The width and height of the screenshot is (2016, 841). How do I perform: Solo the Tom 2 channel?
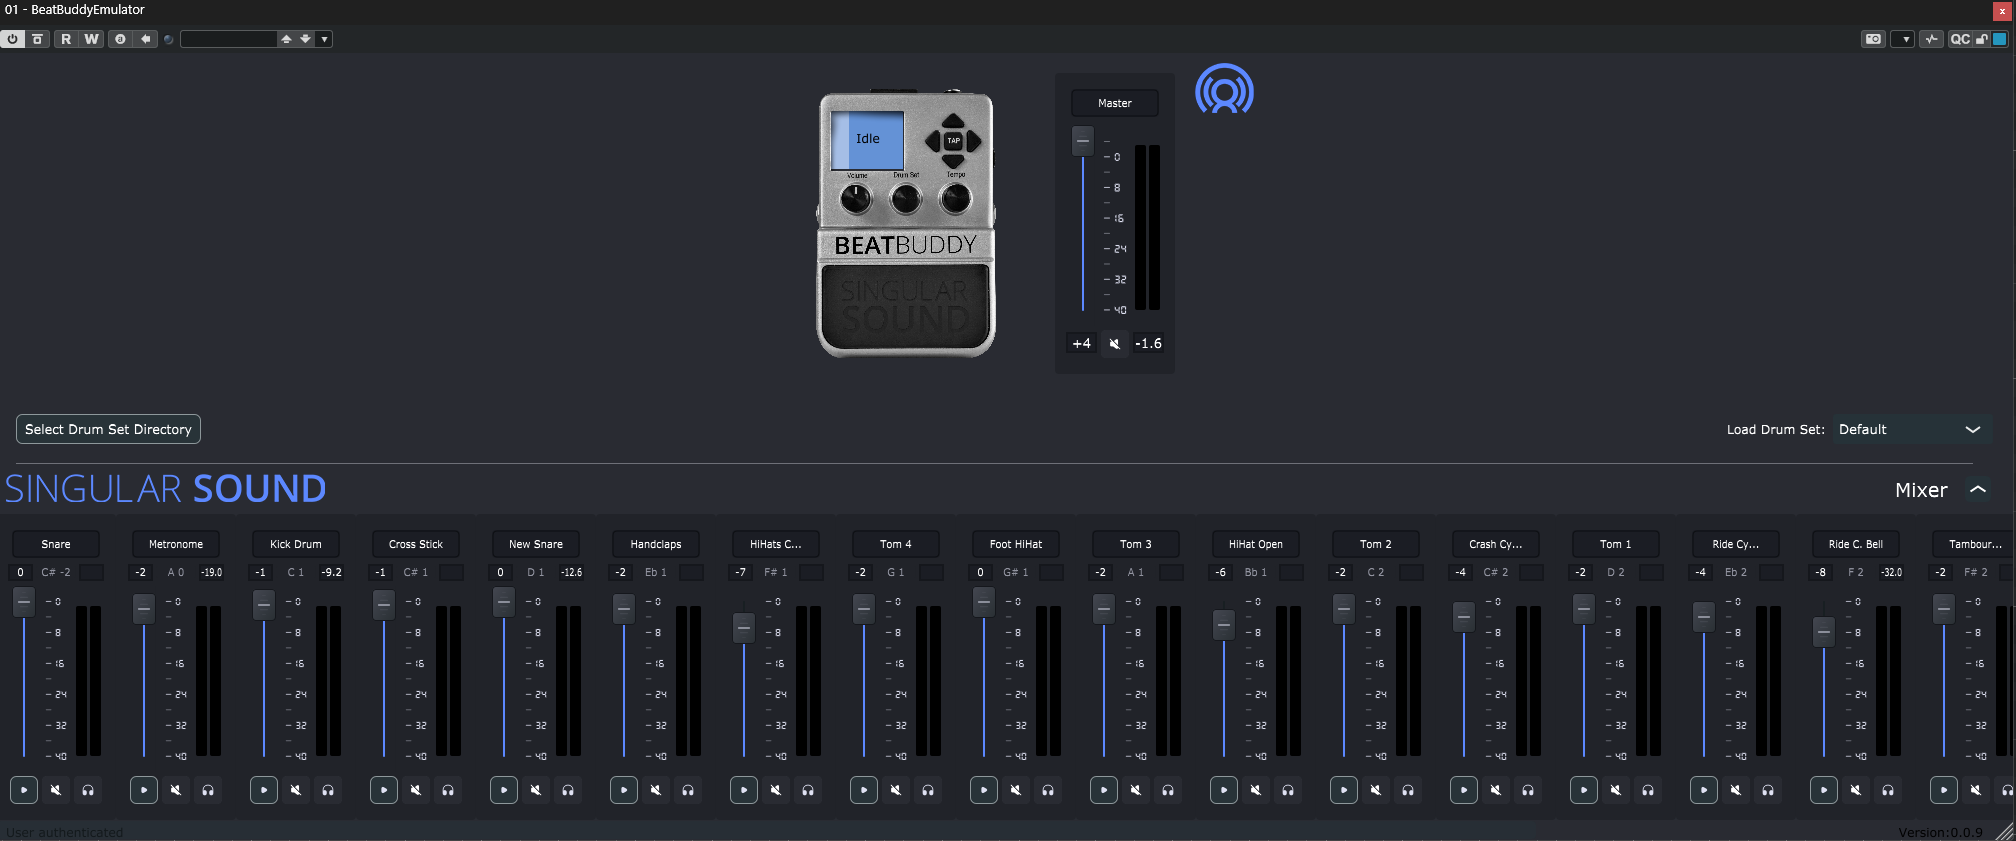pos(1408,790)
